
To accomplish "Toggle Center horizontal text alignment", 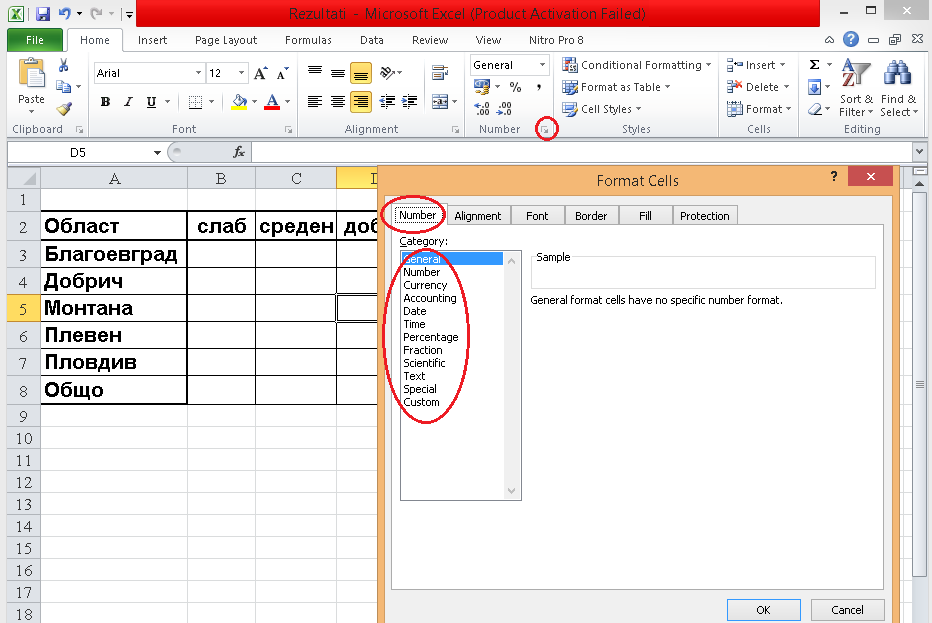I will [338, 102].
